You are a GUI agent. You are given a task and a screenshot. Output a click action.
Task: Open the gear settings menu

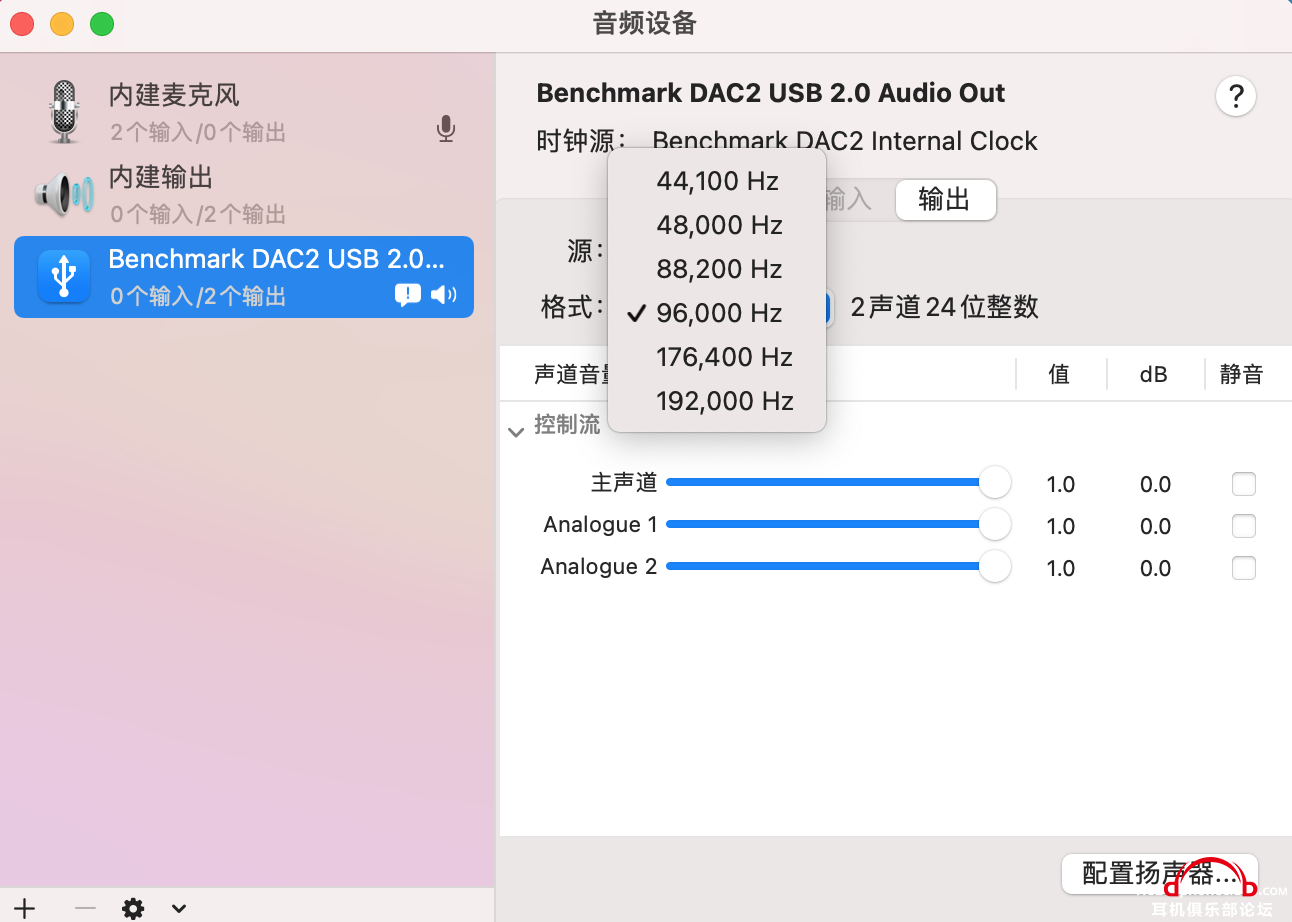click(133, 908)
